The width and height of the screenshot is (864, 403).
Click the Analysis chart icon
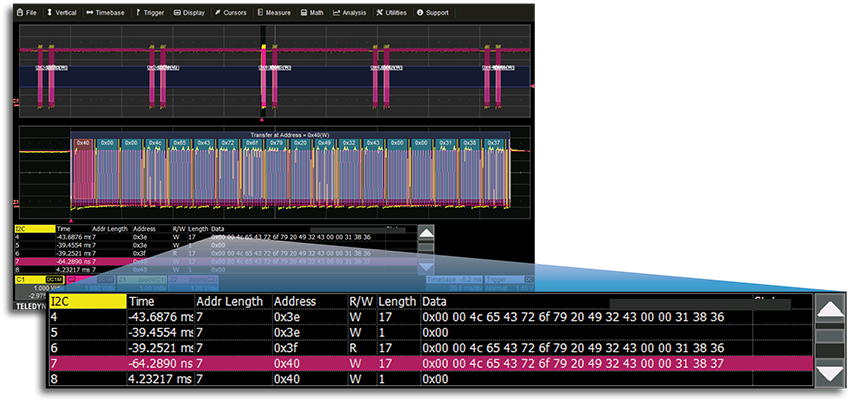coord(338,13)
